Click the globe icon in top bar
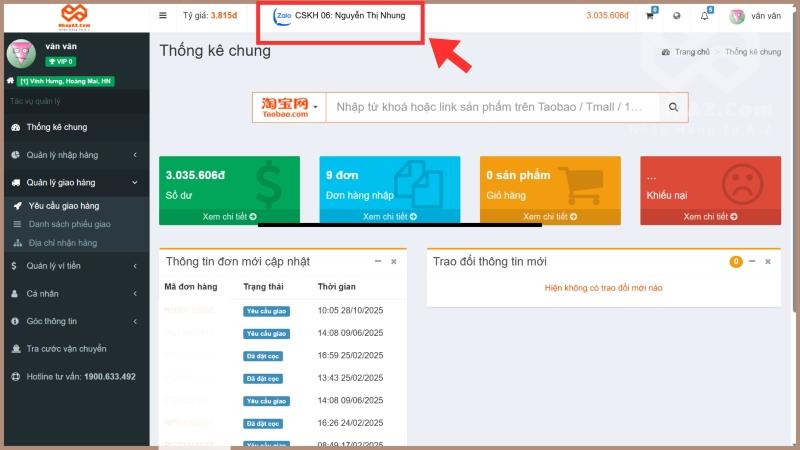The width and height of the screenshot is (800, 450). tap(677, 16)
